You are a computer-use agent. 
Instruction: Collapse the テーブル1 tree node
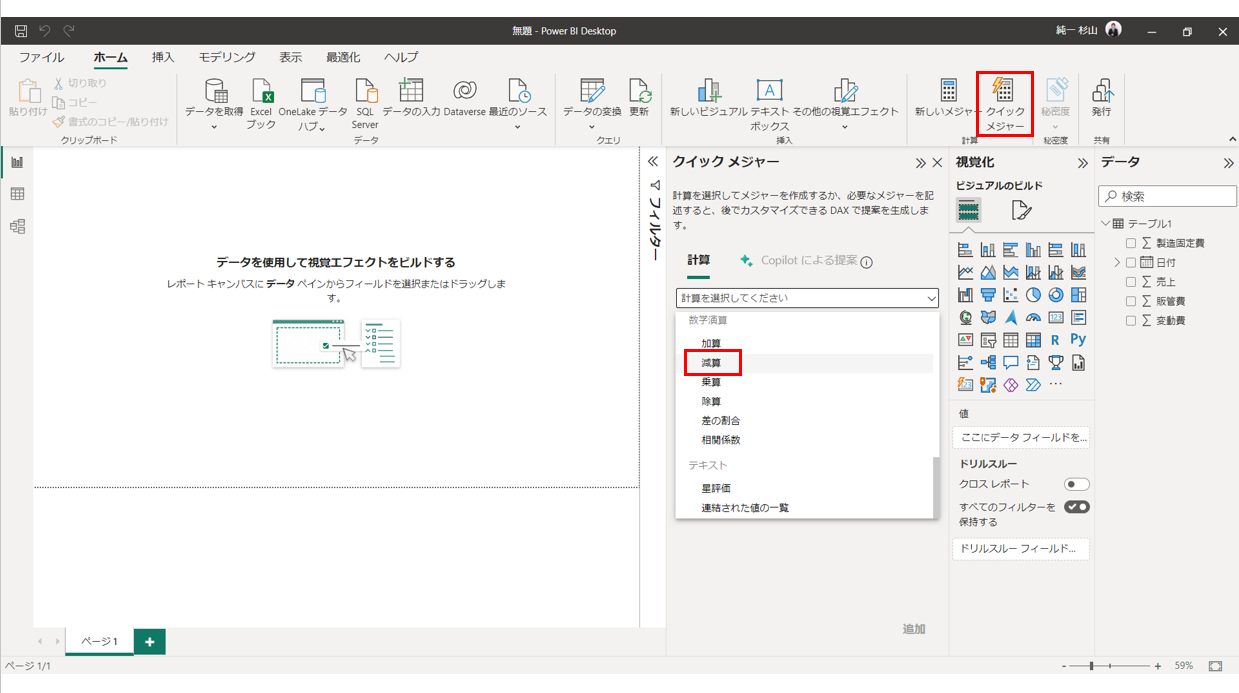[x=1105, y=224]
